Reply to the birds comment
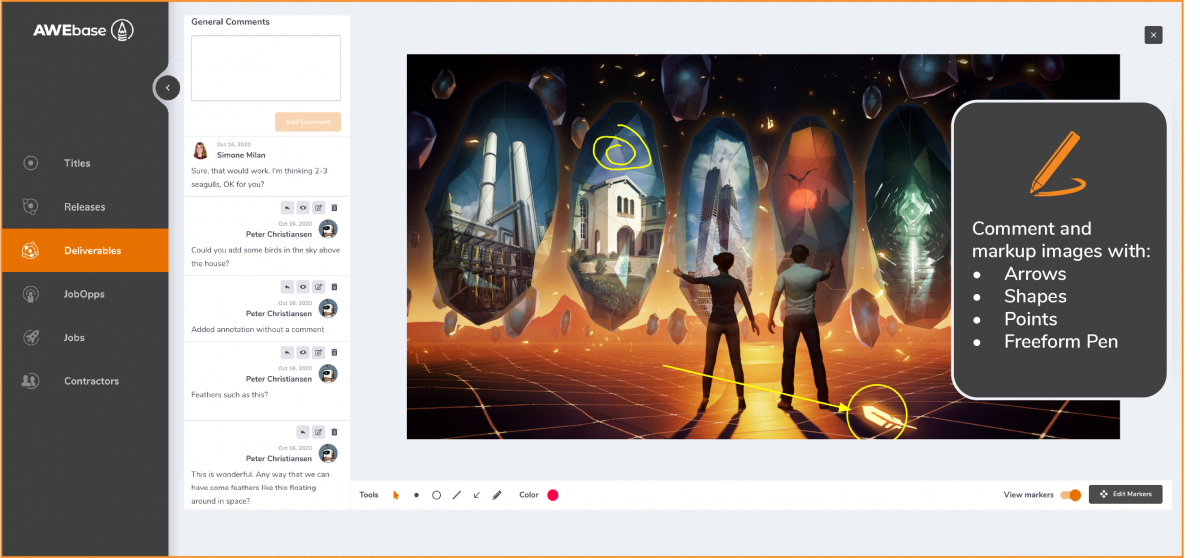 287,207
